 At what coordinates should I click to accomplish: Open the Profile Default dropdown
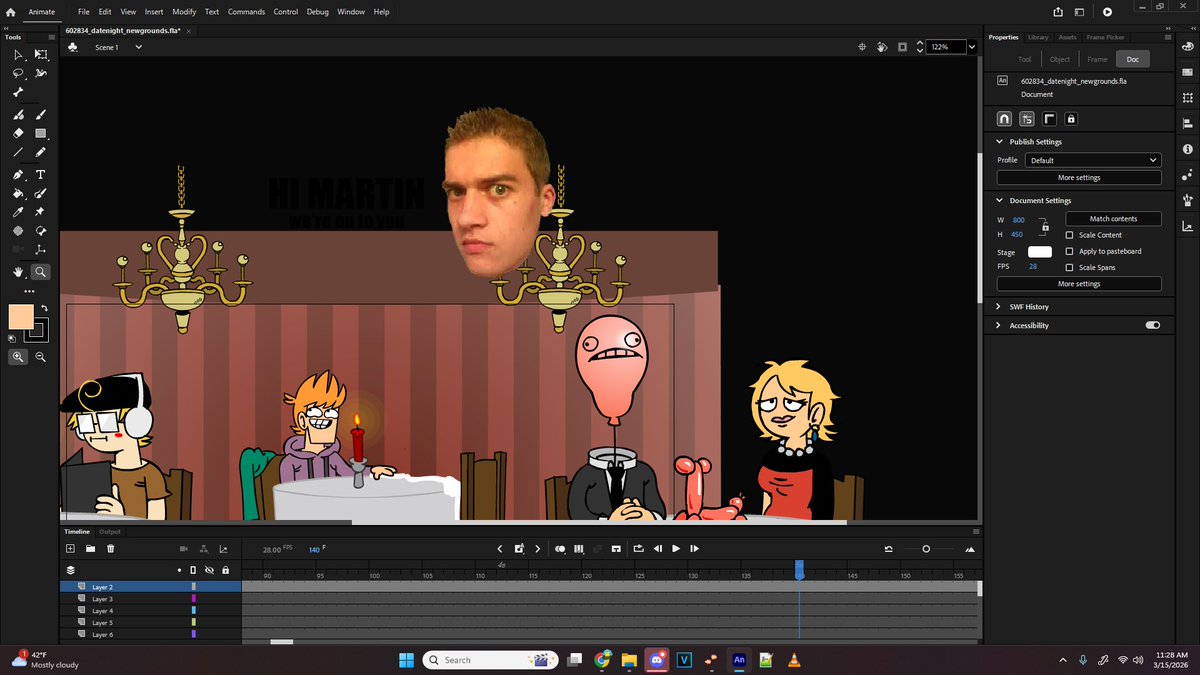tap(1093, 160)
